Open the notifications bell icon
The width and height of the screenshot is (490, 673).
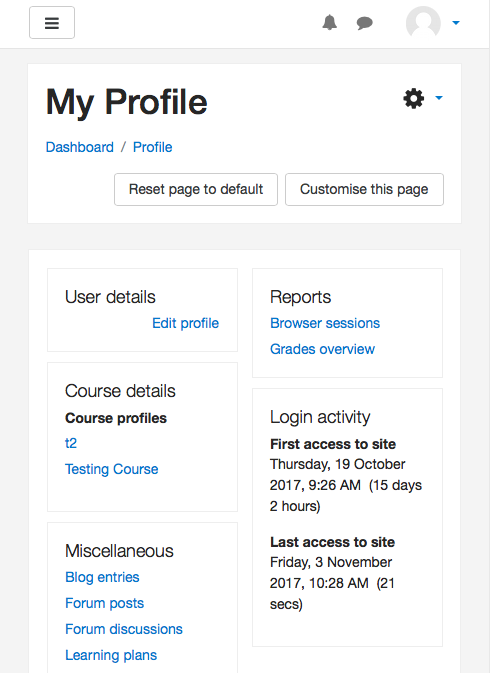coord(330,22)
